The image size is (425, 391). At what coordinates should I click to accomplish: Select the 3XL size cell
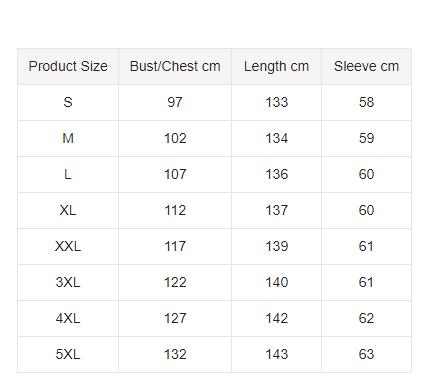pos(68,282)
